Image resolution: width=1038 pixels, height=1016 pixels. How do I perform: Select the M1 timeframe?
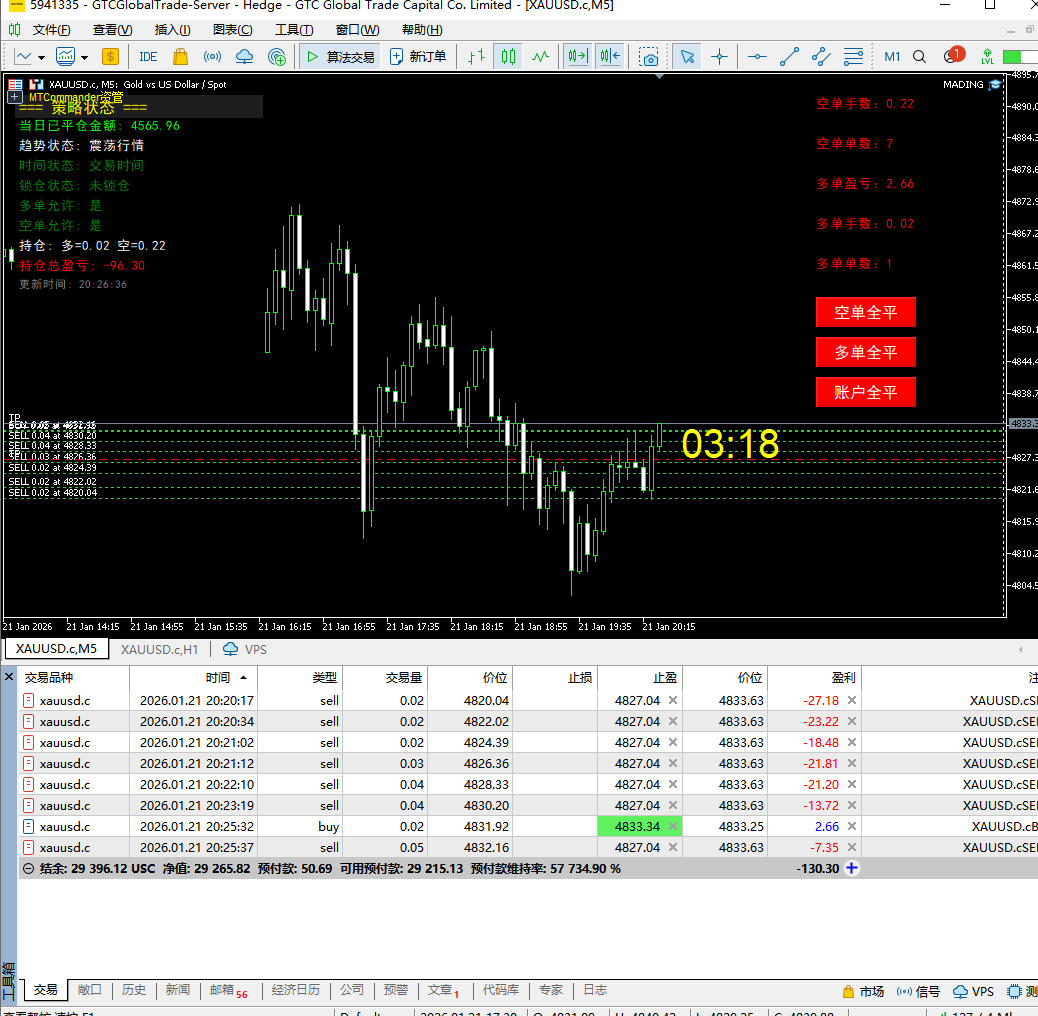[892, 57]
